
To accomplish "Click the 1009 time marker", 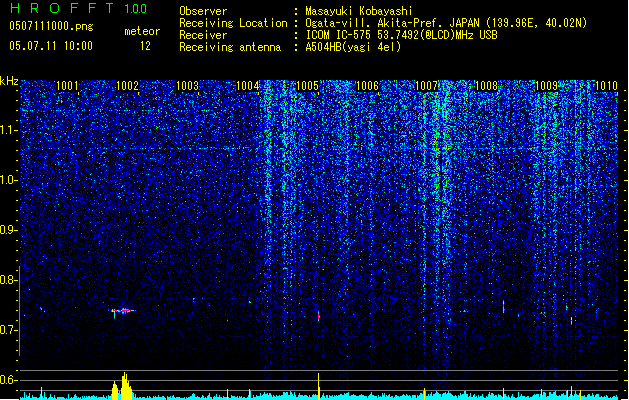I will coord(546,86).
